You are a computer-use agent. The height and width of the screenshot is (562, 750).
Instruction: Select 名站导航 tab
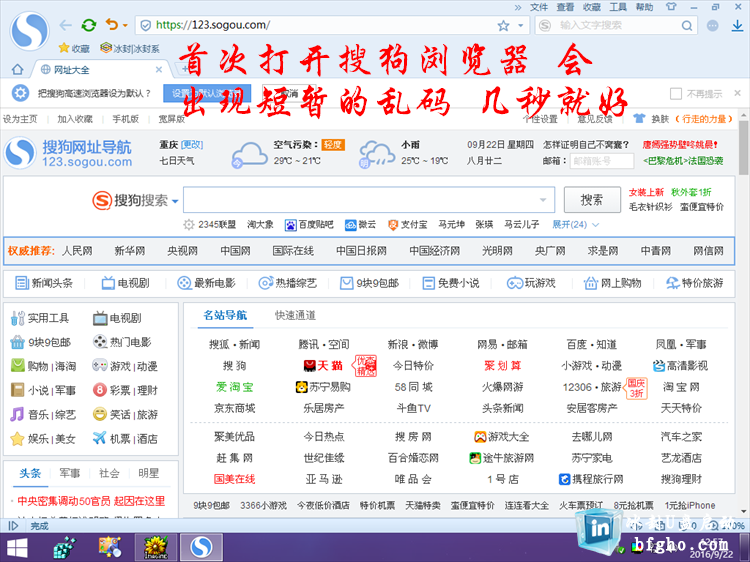point(225,315)
